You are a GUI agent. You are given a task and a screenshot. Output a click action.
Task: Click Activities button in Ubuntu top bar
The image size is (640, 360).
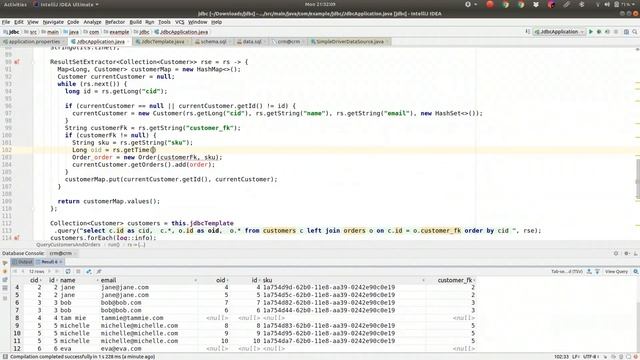[x=15, y=4]
